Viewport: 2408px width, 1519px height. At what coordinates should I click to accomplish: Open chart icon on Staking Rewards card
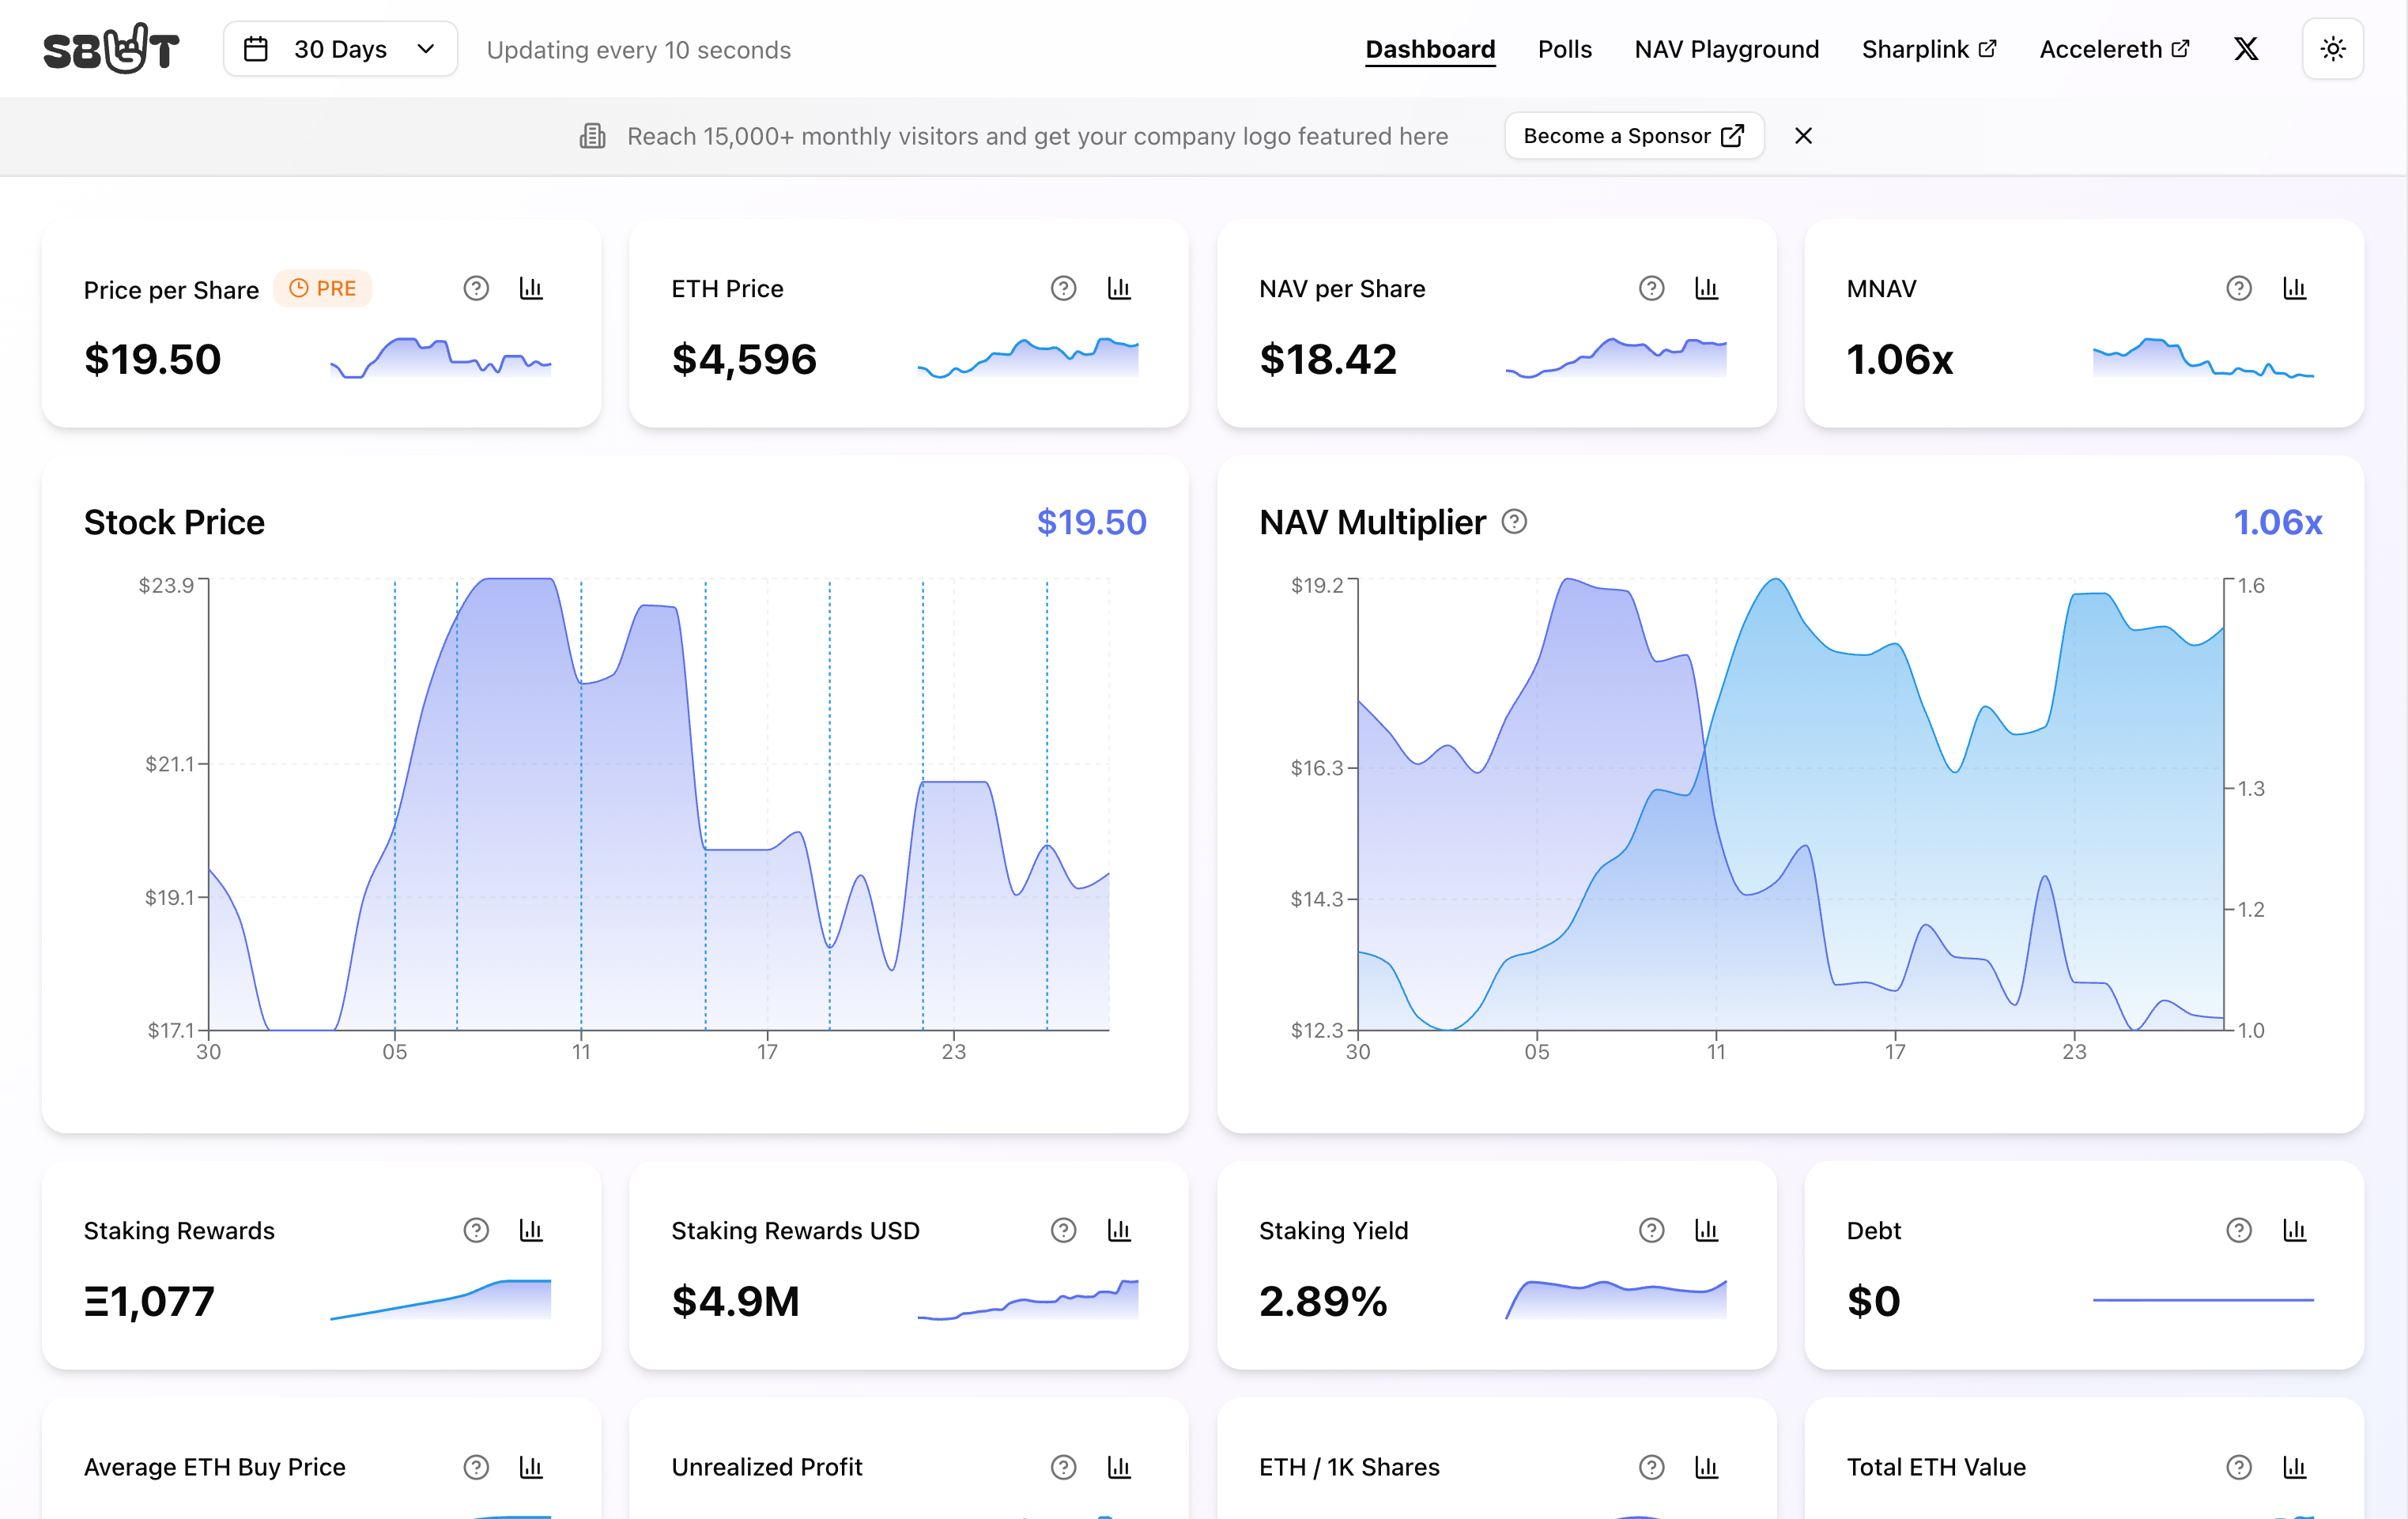(x=531, y=1230)
